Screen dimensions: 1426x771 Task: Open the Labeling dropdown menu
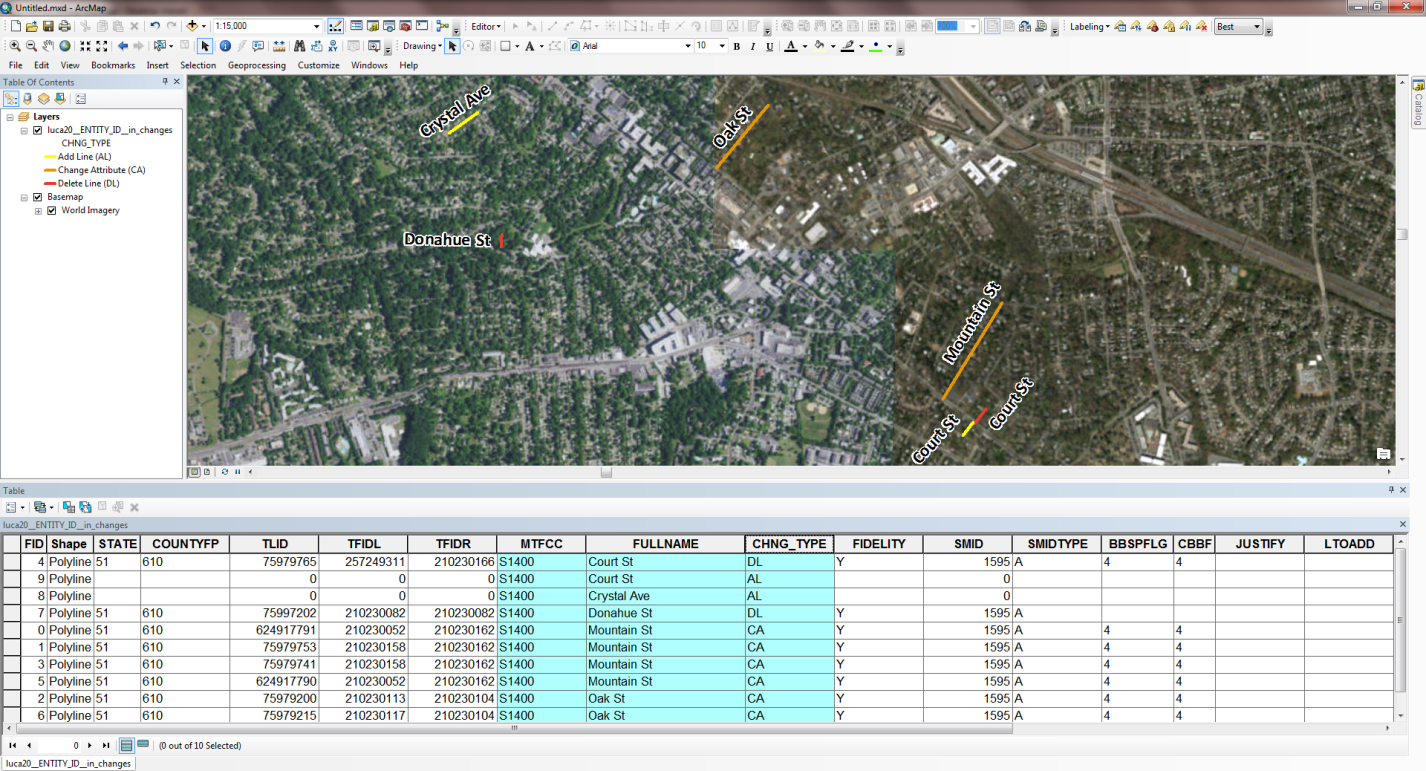click(1089, 27)
